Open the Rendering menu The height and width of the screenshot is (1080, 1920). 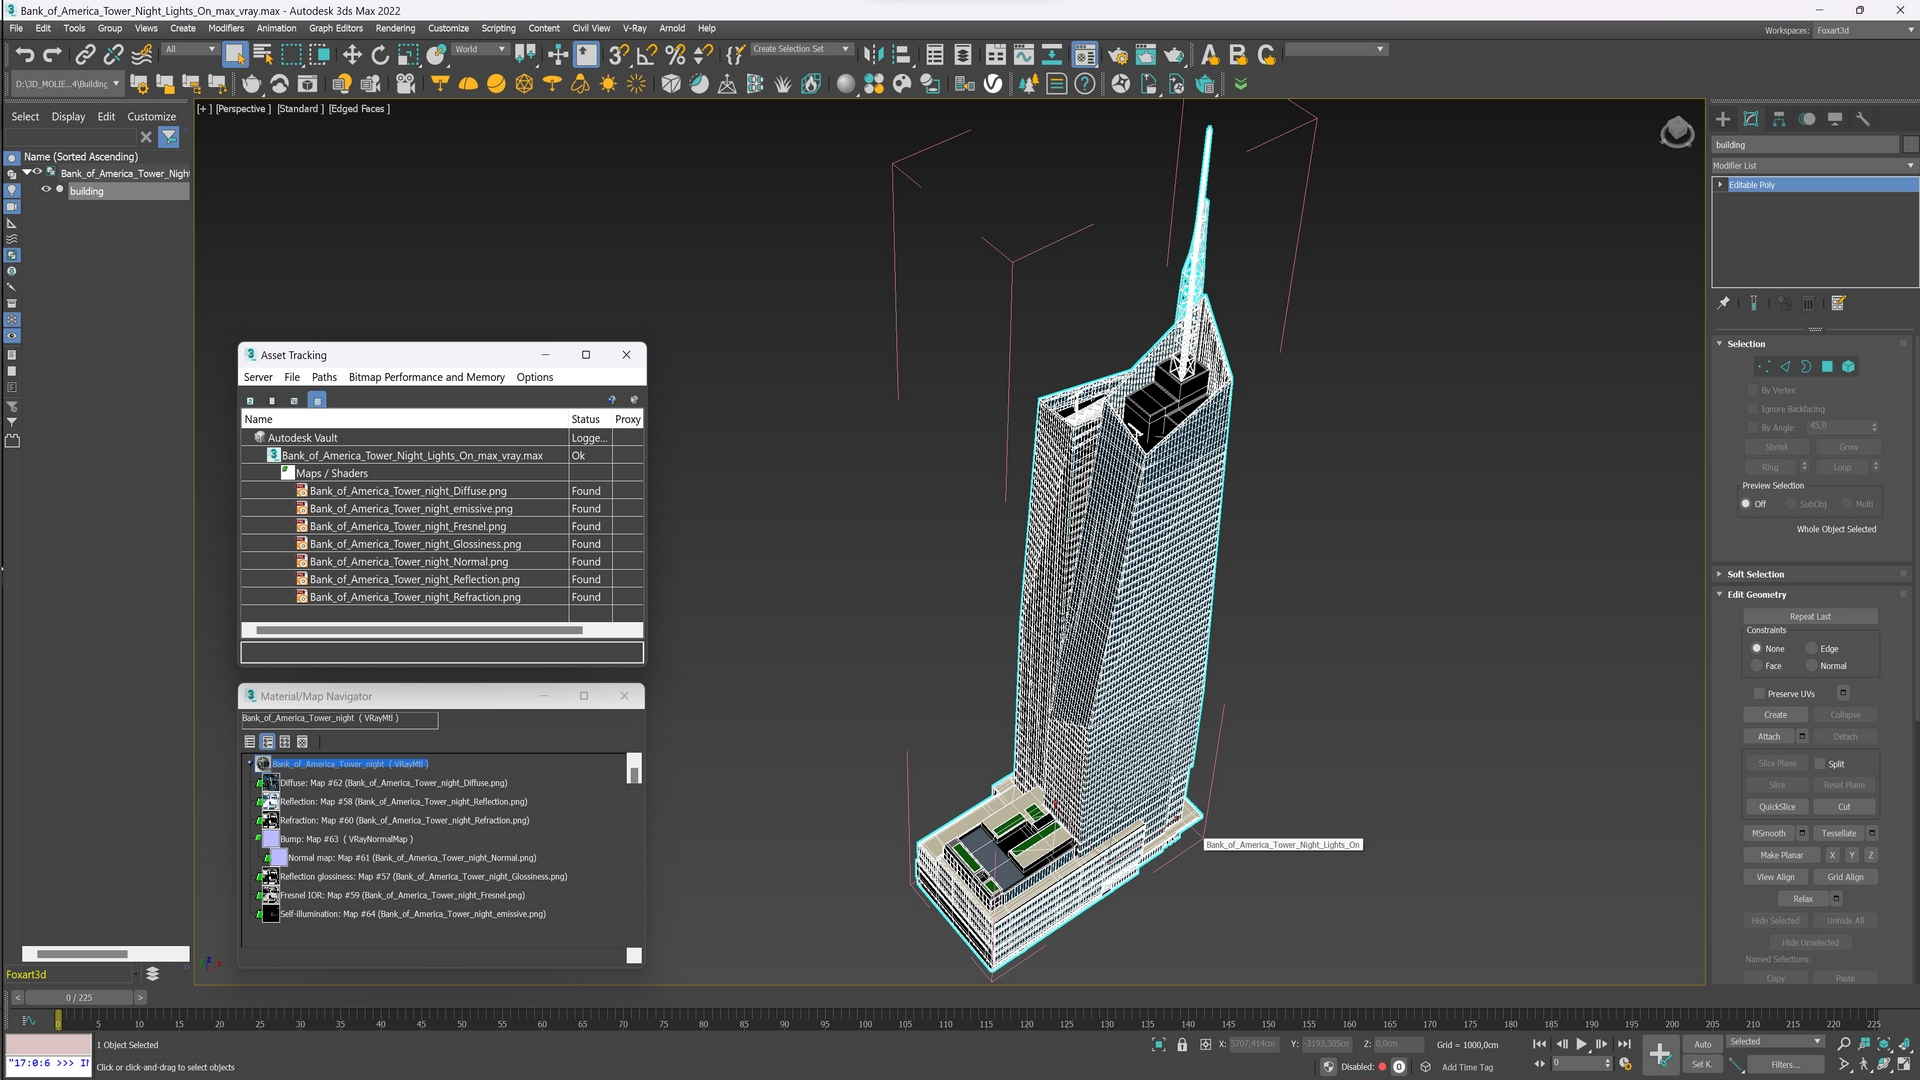pos(395,28)
